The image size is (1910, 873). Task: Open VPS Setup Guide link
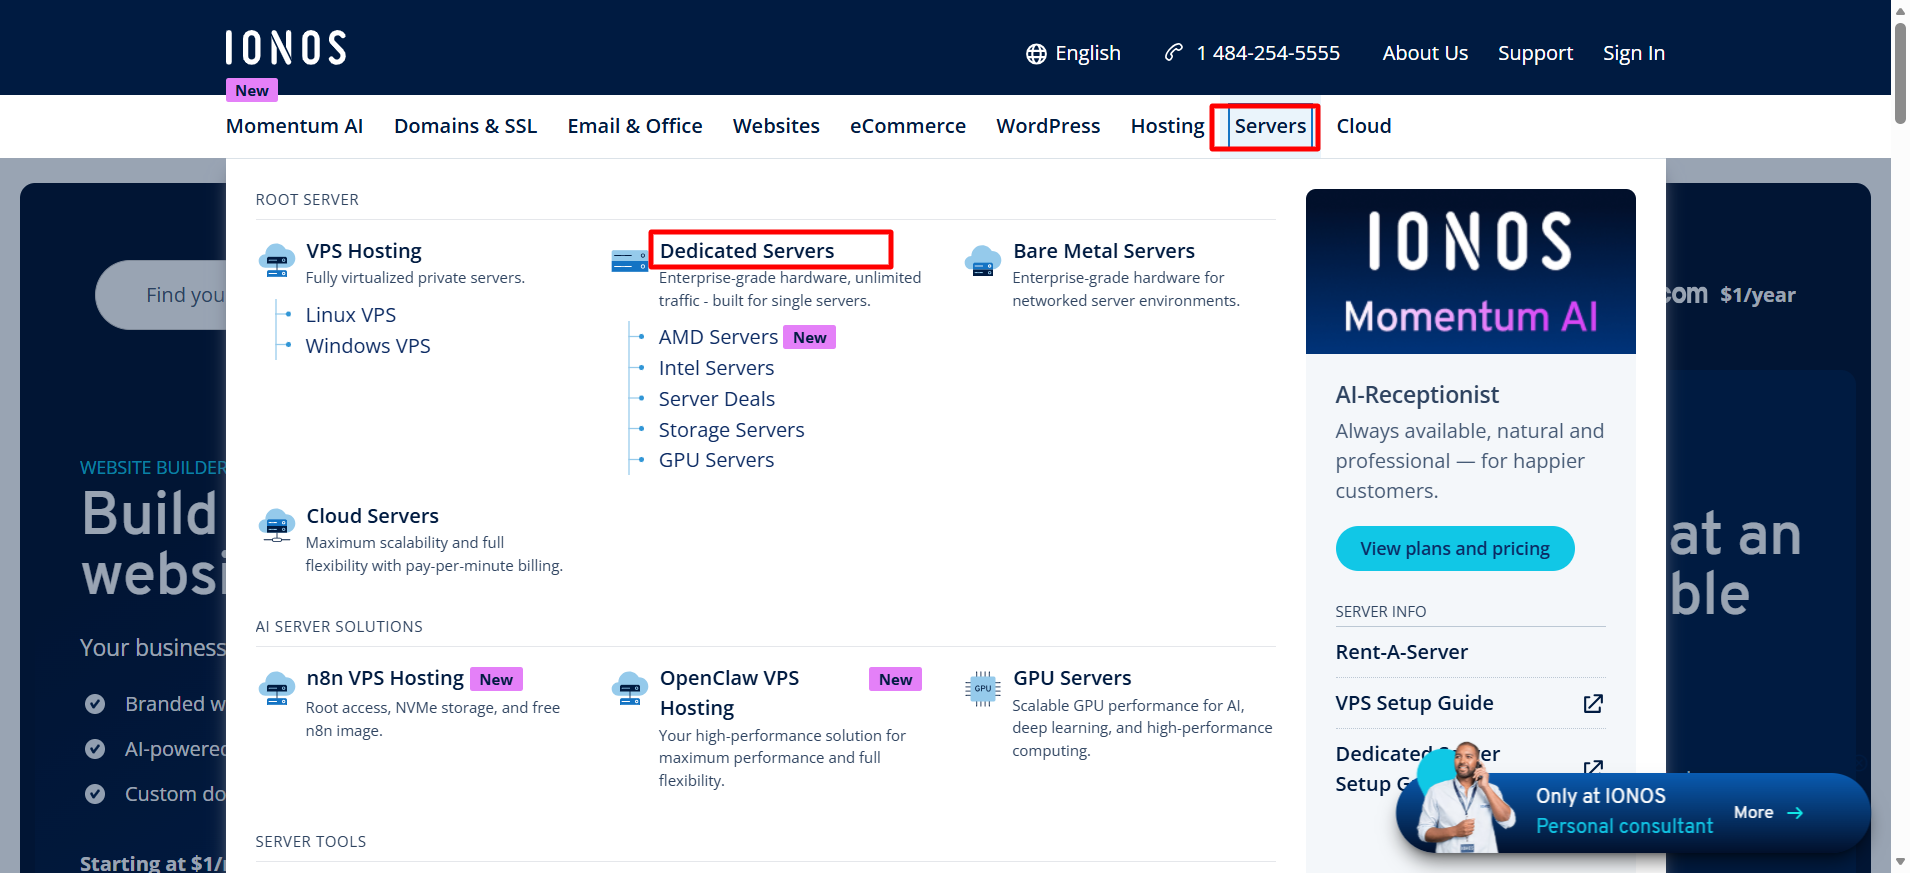[1414, 703]
